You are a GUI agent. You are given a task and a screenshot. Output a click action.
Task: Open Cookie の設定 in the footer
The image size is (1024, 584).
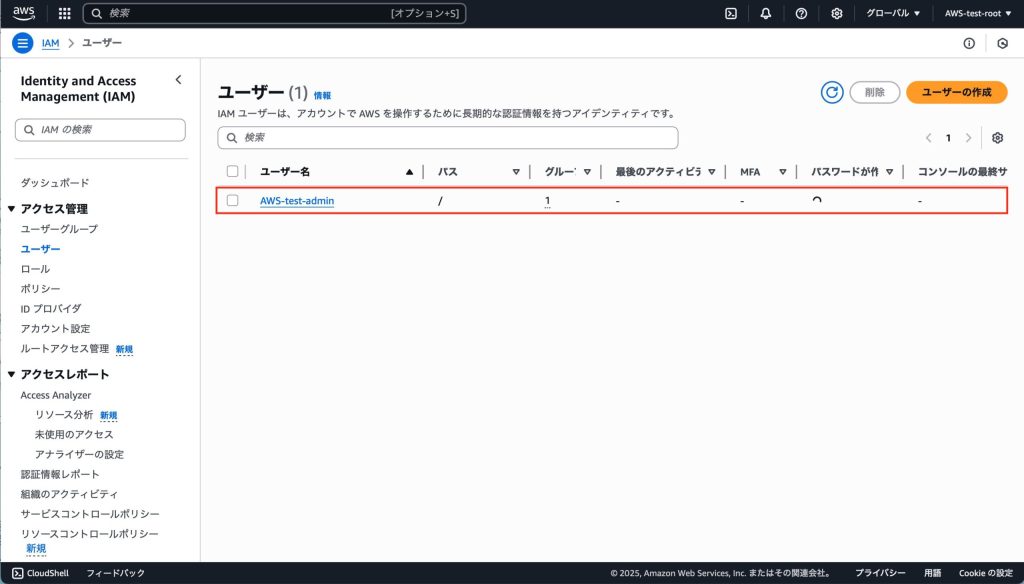tap(985, 573)
